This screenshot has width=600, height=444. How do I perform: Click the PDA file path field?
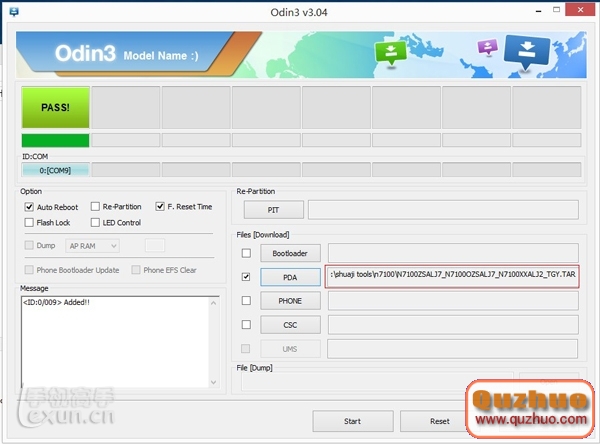point(452,276)
